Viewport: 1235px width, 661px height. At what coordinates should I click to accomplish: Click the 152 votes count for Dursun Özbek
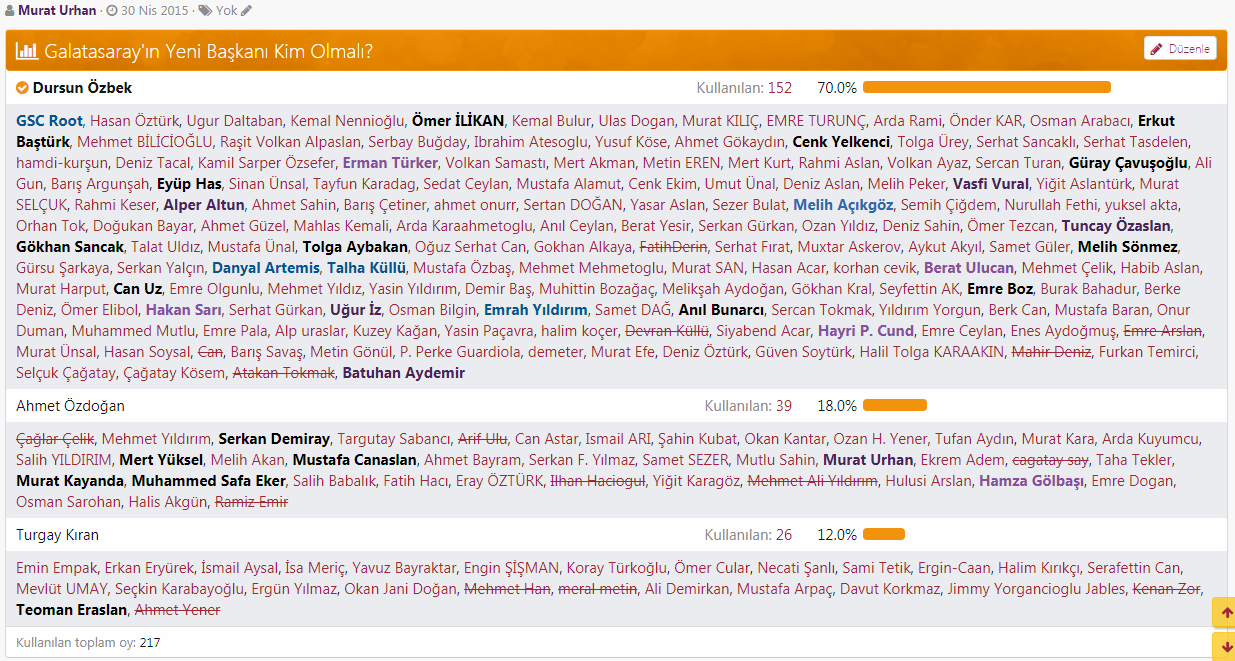(780, 88)
